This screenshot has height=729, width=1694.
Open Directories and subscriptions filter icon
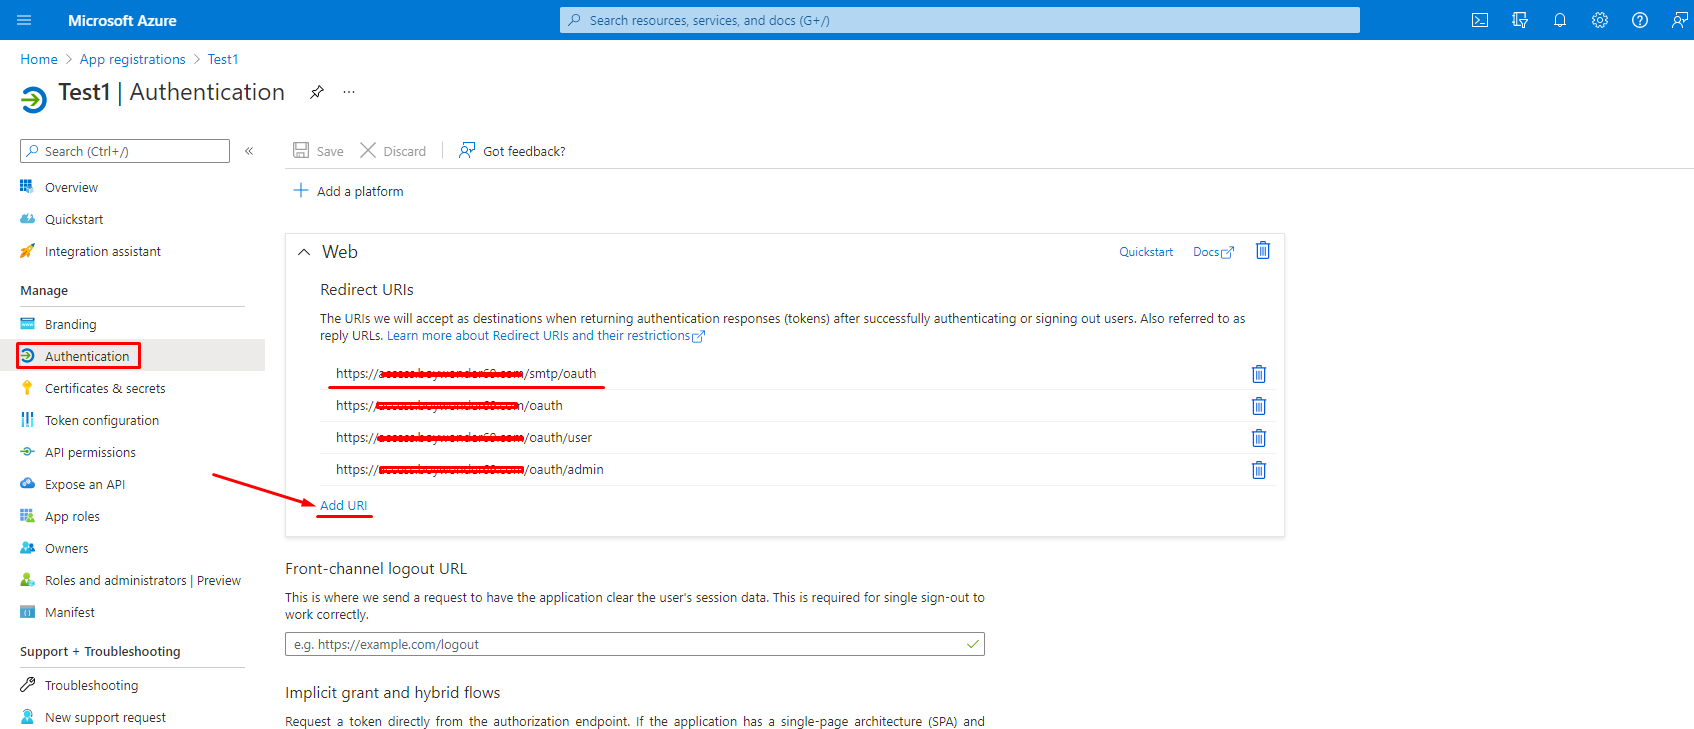coord(1520,20)
